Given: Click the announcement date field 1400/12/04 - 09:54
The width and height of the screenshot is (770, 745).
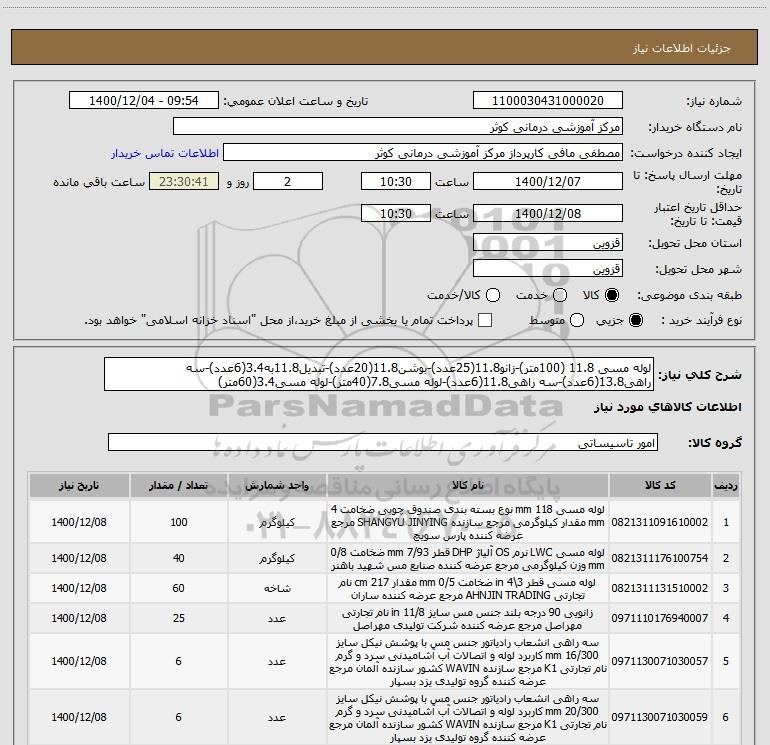Looking at the screenshot, I should coord(144,101).
